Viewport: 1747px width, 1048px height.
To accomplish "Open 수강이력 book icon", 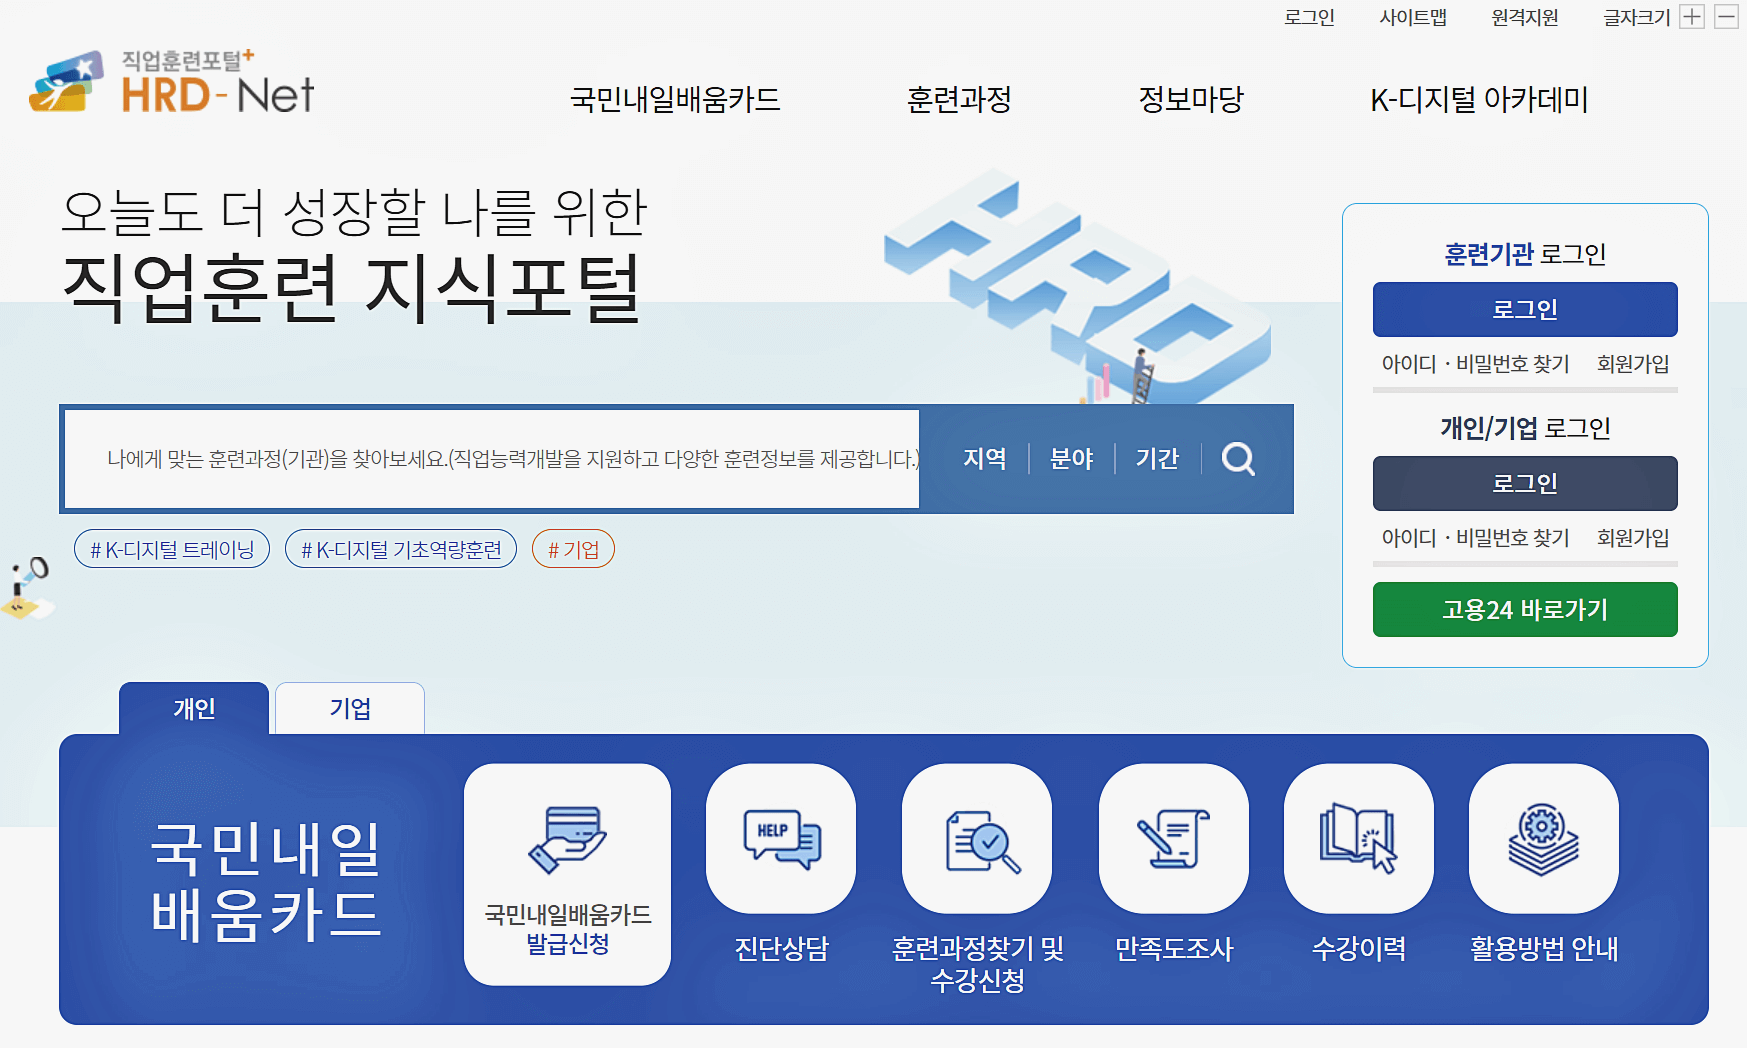I will 1359,838.
